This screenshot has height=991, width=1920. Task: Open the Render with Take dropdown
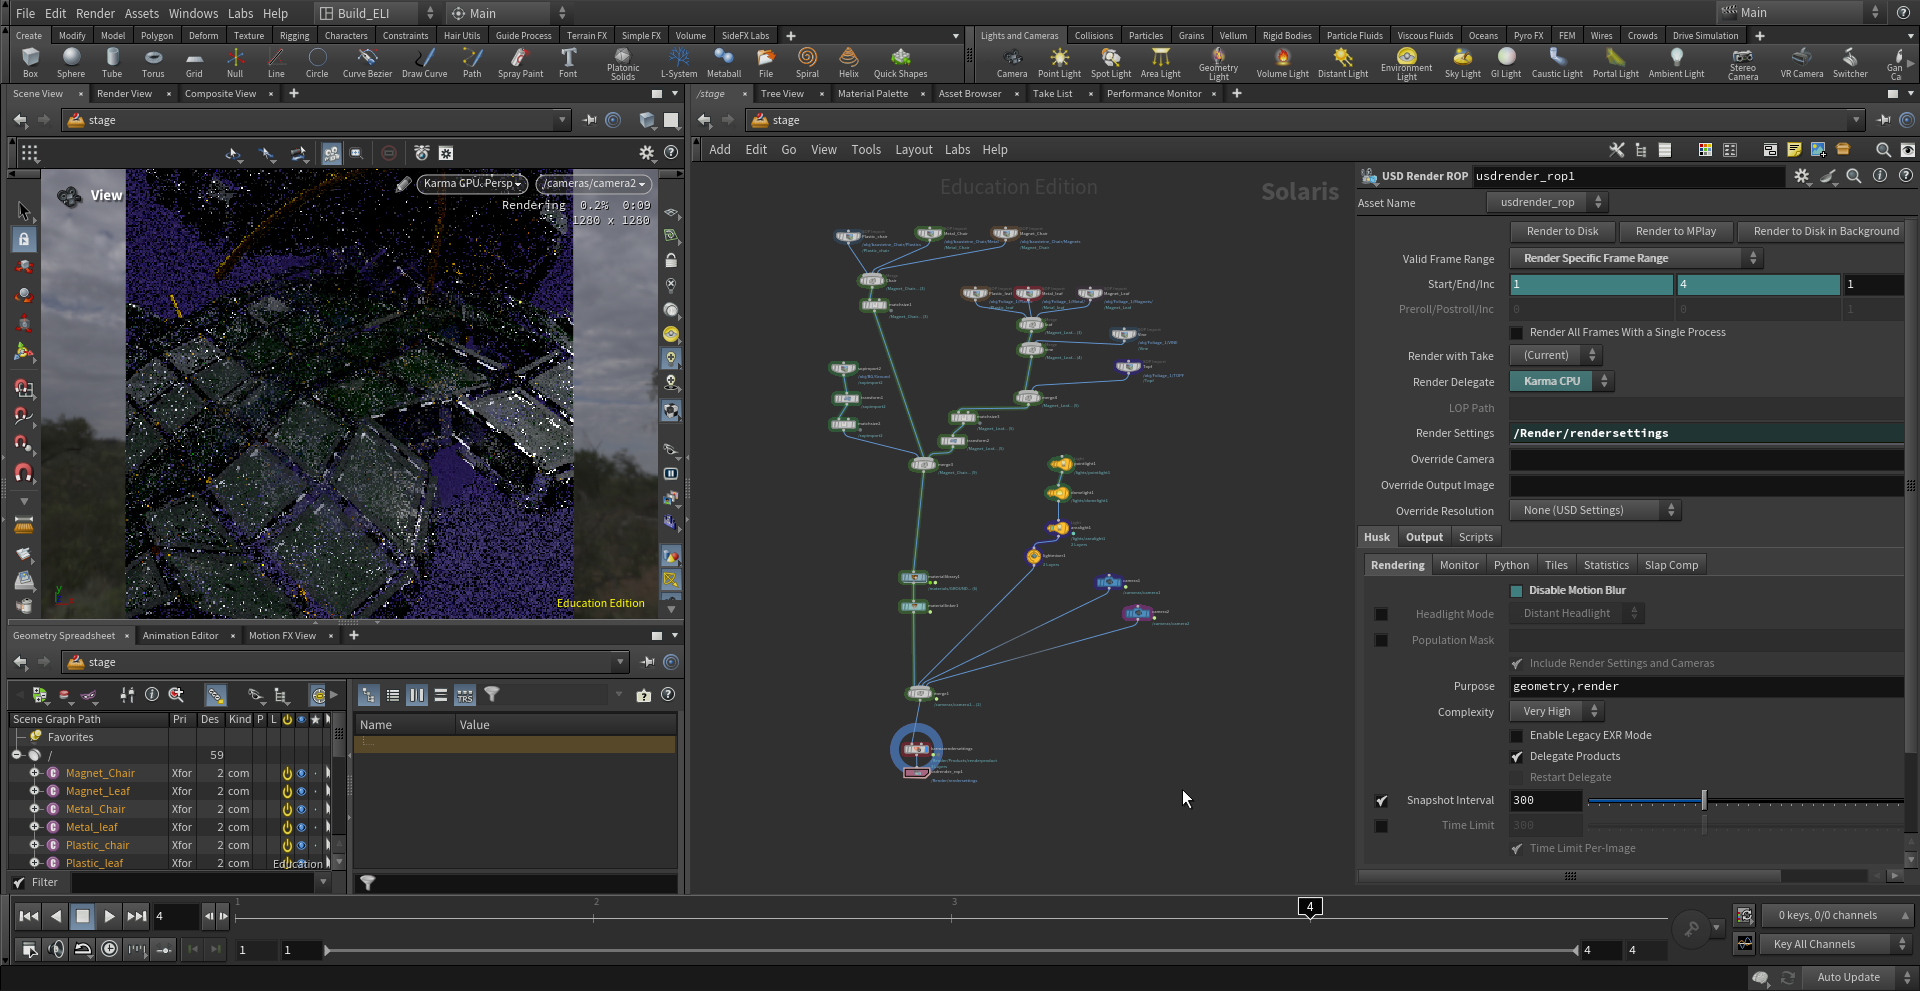point(1555,356)
